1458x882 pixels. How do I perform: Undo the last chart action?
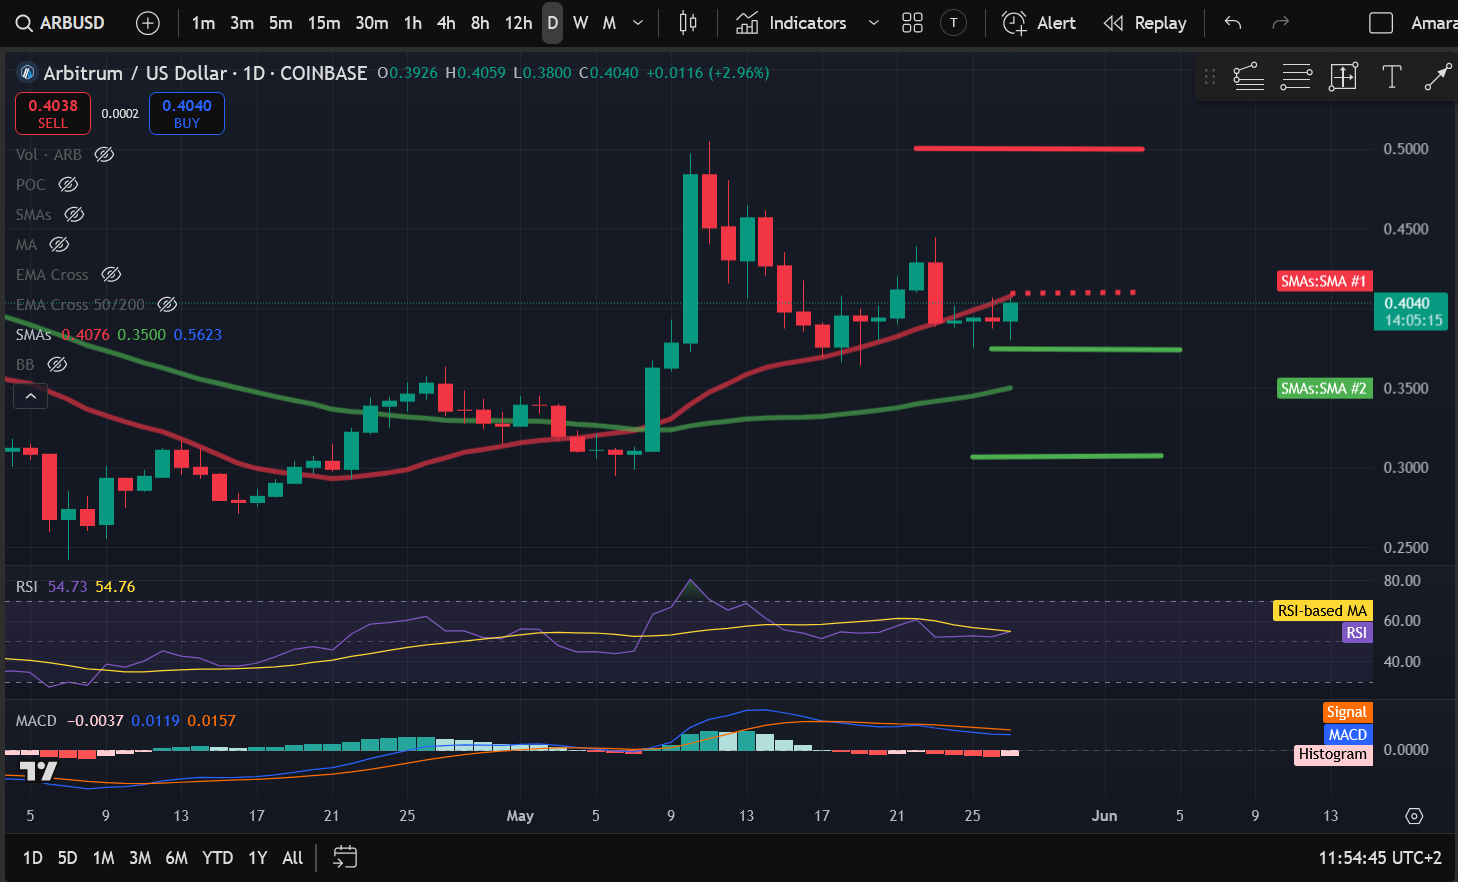[1233, 23]
